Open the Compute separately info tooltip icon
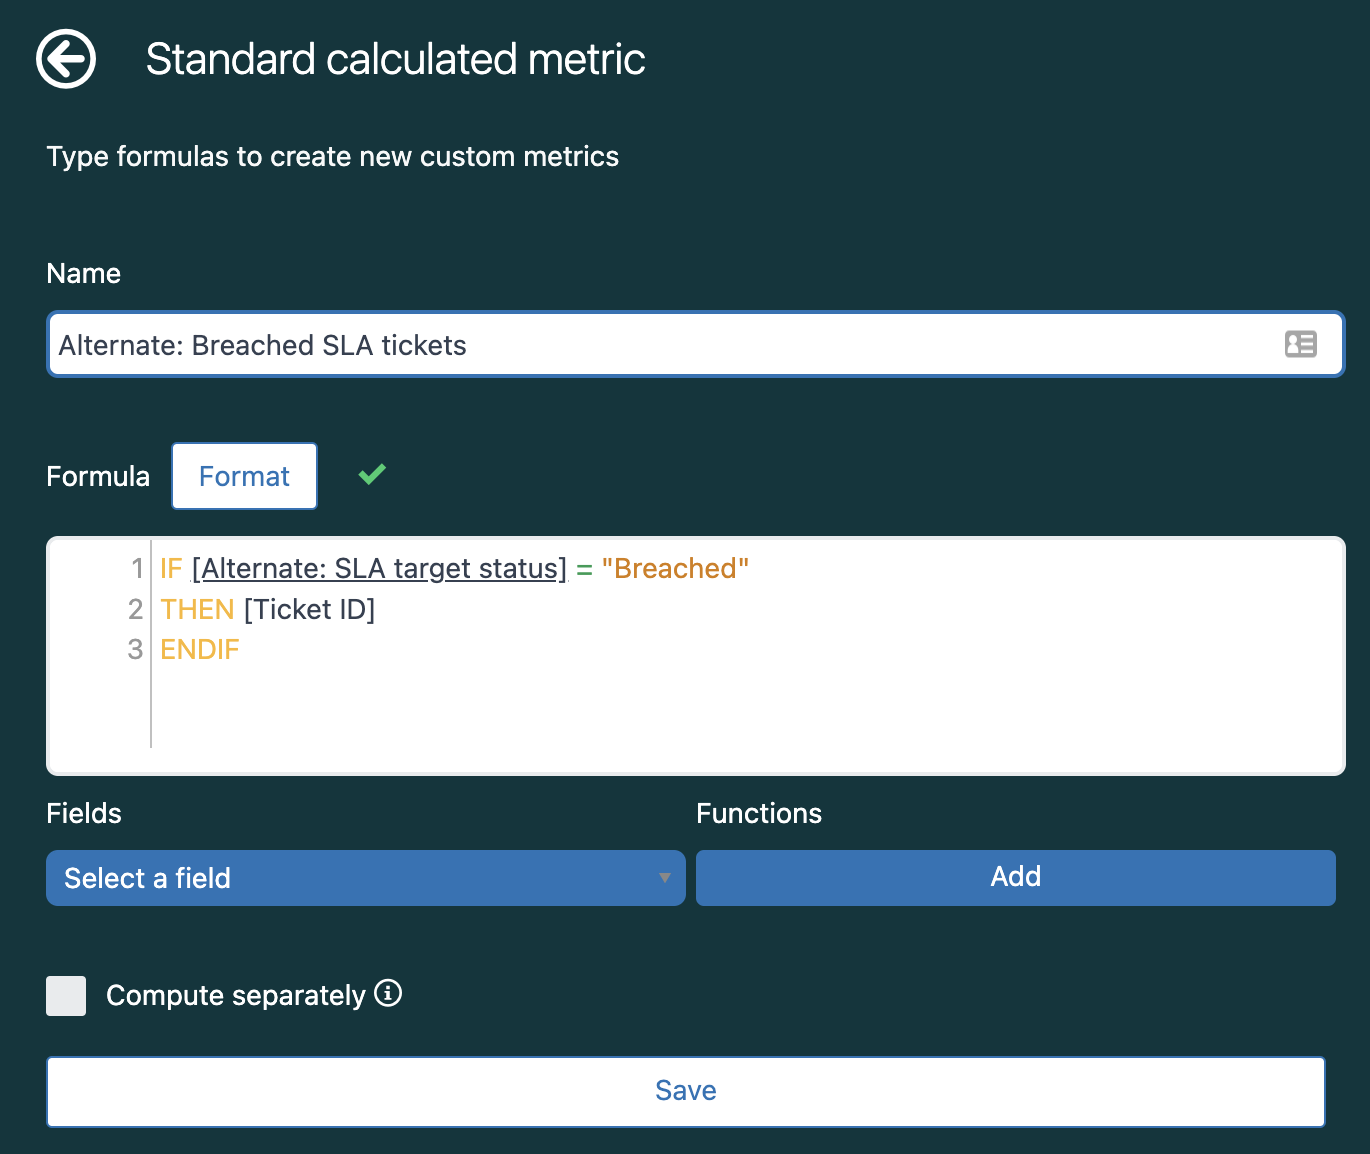 388,993
